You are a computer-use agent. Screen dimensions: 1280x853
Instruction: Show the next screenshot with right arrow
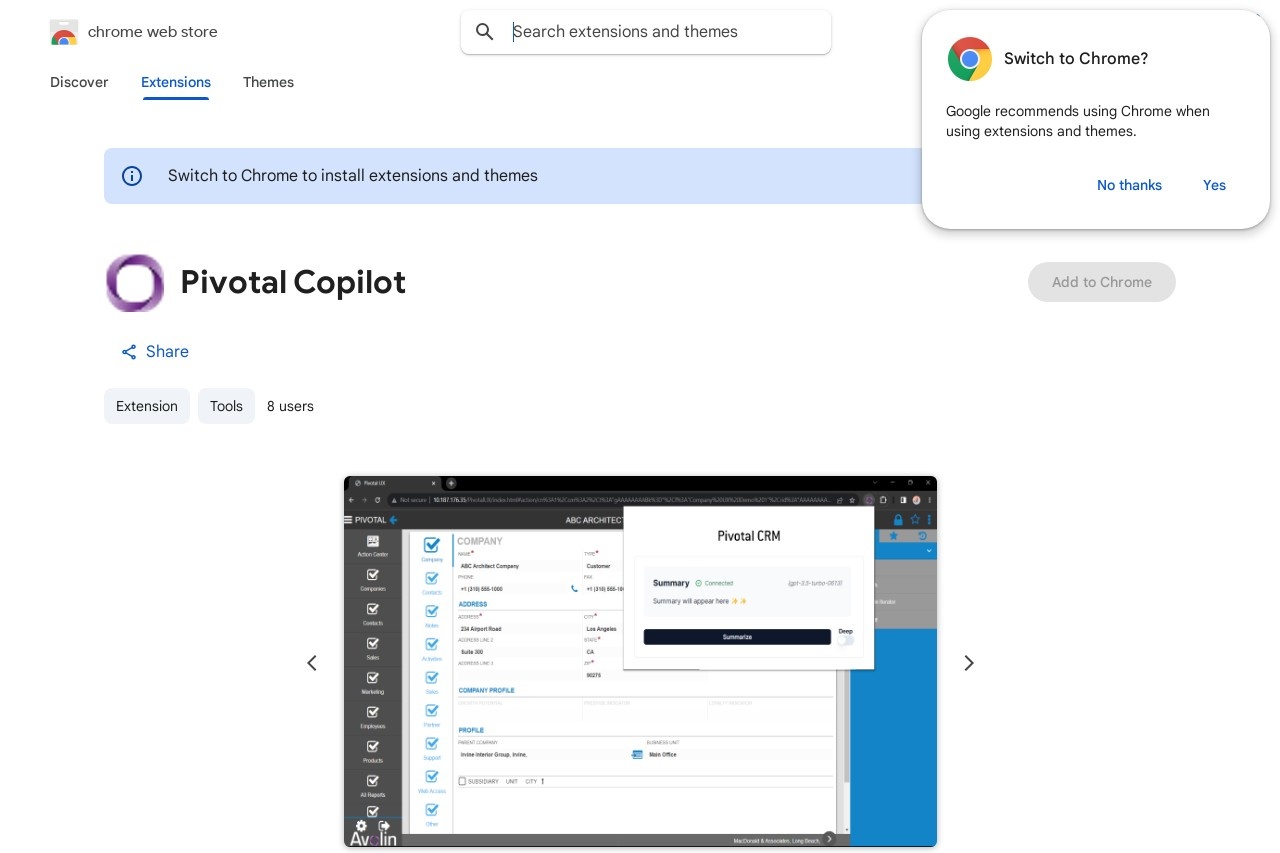click(968, 663)
